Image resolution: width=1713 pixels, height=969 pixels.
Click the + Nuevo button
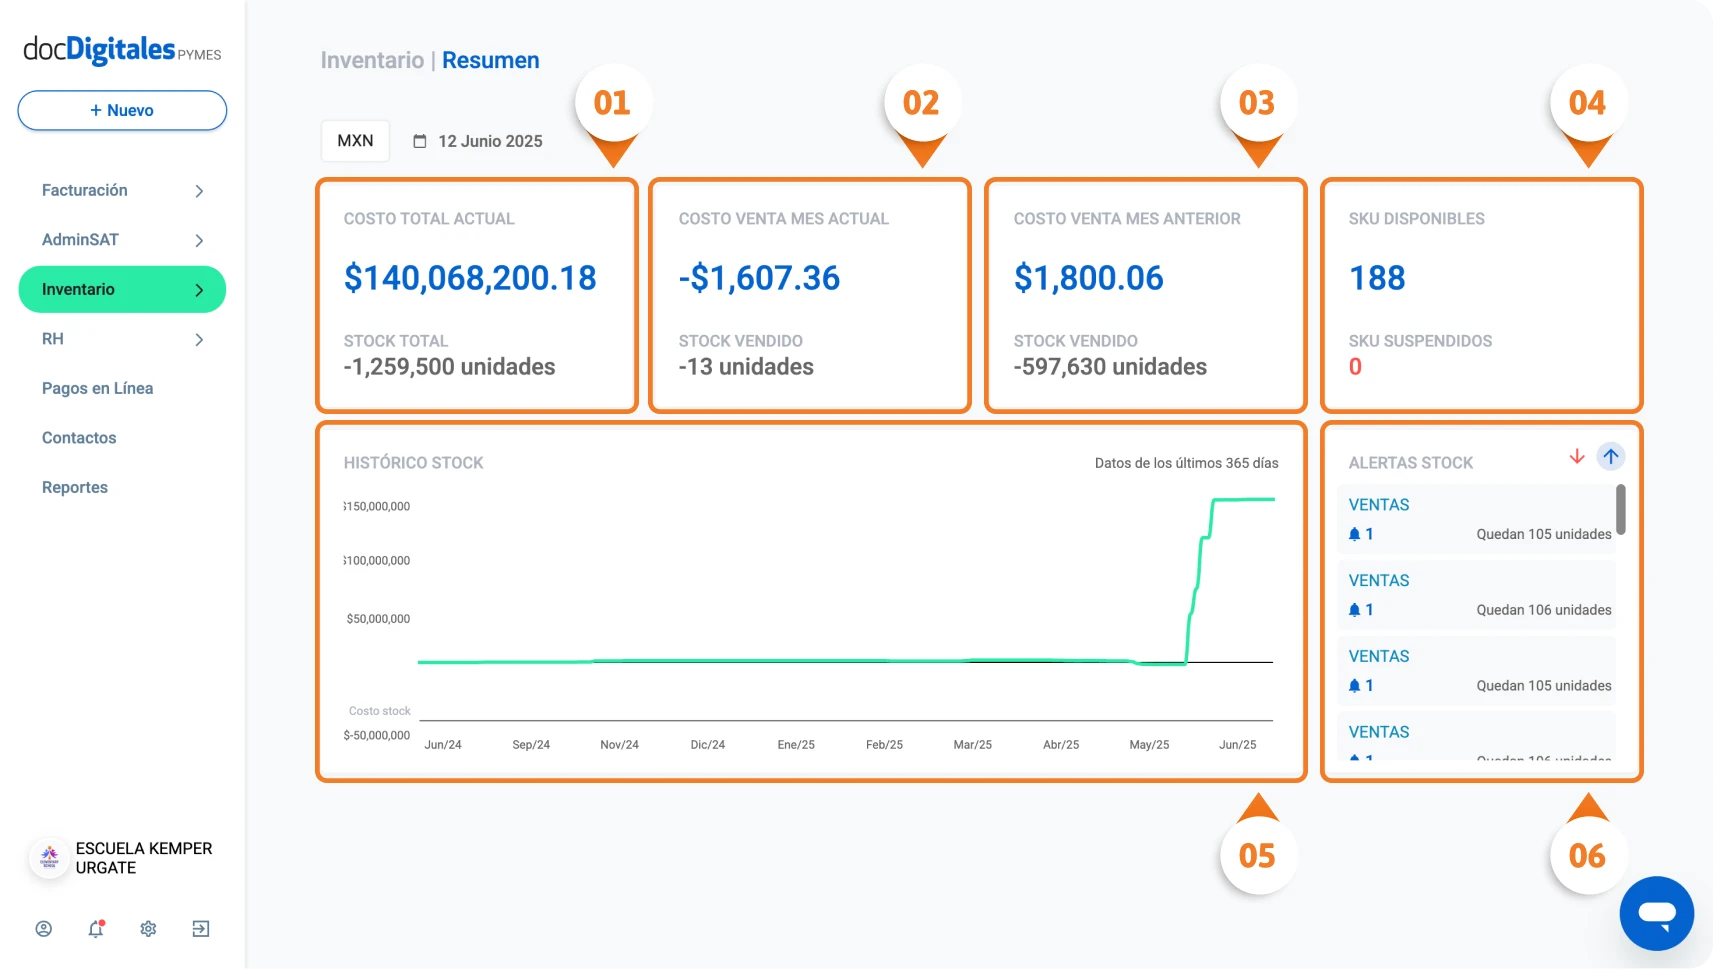pos(122,110)
